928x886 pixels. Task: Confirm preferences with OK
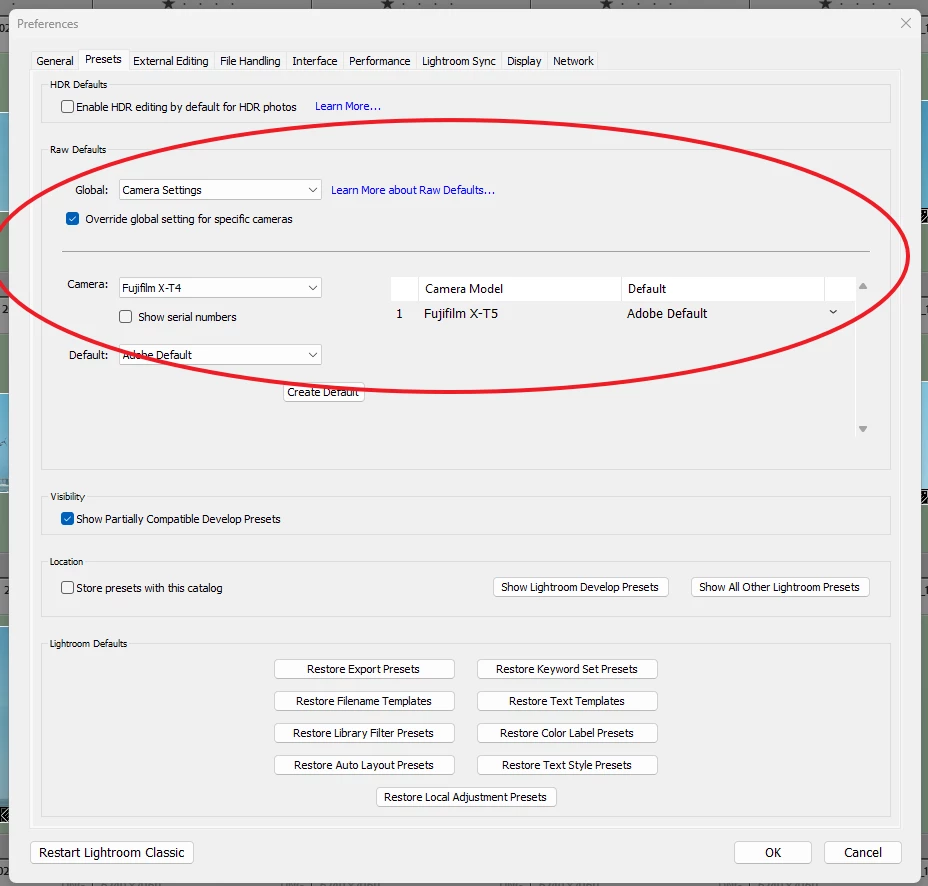pyautogui.click(x=772, y=852)
